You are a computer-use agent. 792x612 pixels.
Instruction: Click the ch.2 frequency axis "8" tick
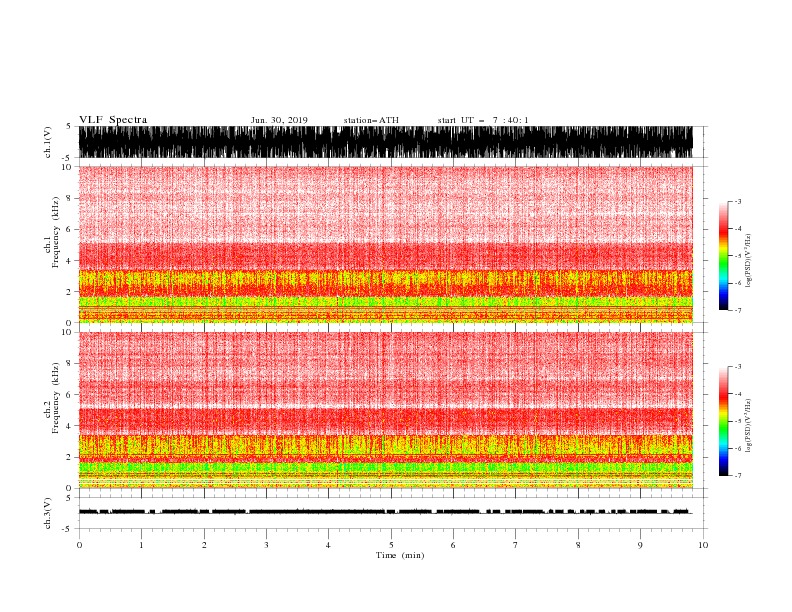[69, 364]
